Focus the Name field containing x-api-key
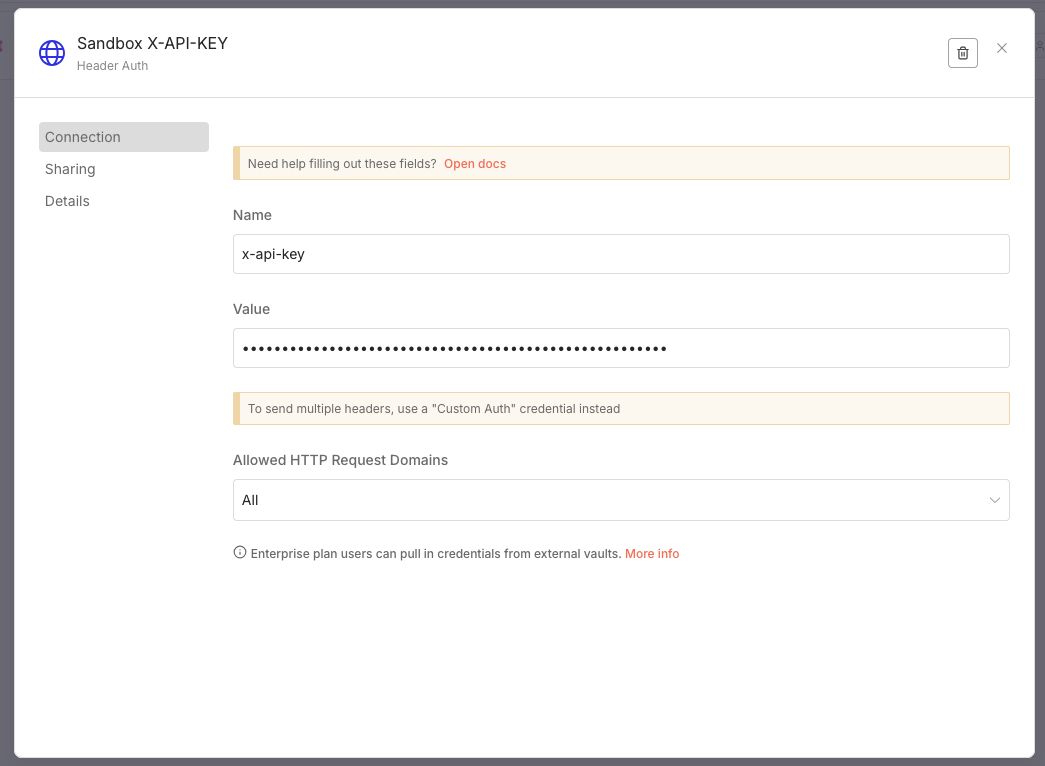The image size is (1045, 766). pos(620,254)
